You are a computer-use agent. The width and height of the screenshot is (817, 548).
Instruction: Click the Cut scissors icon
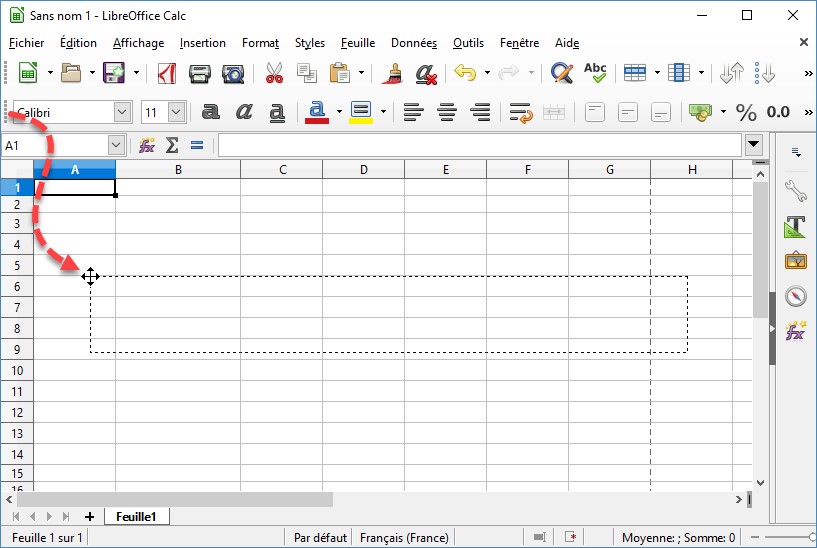[x=274, y=73]
